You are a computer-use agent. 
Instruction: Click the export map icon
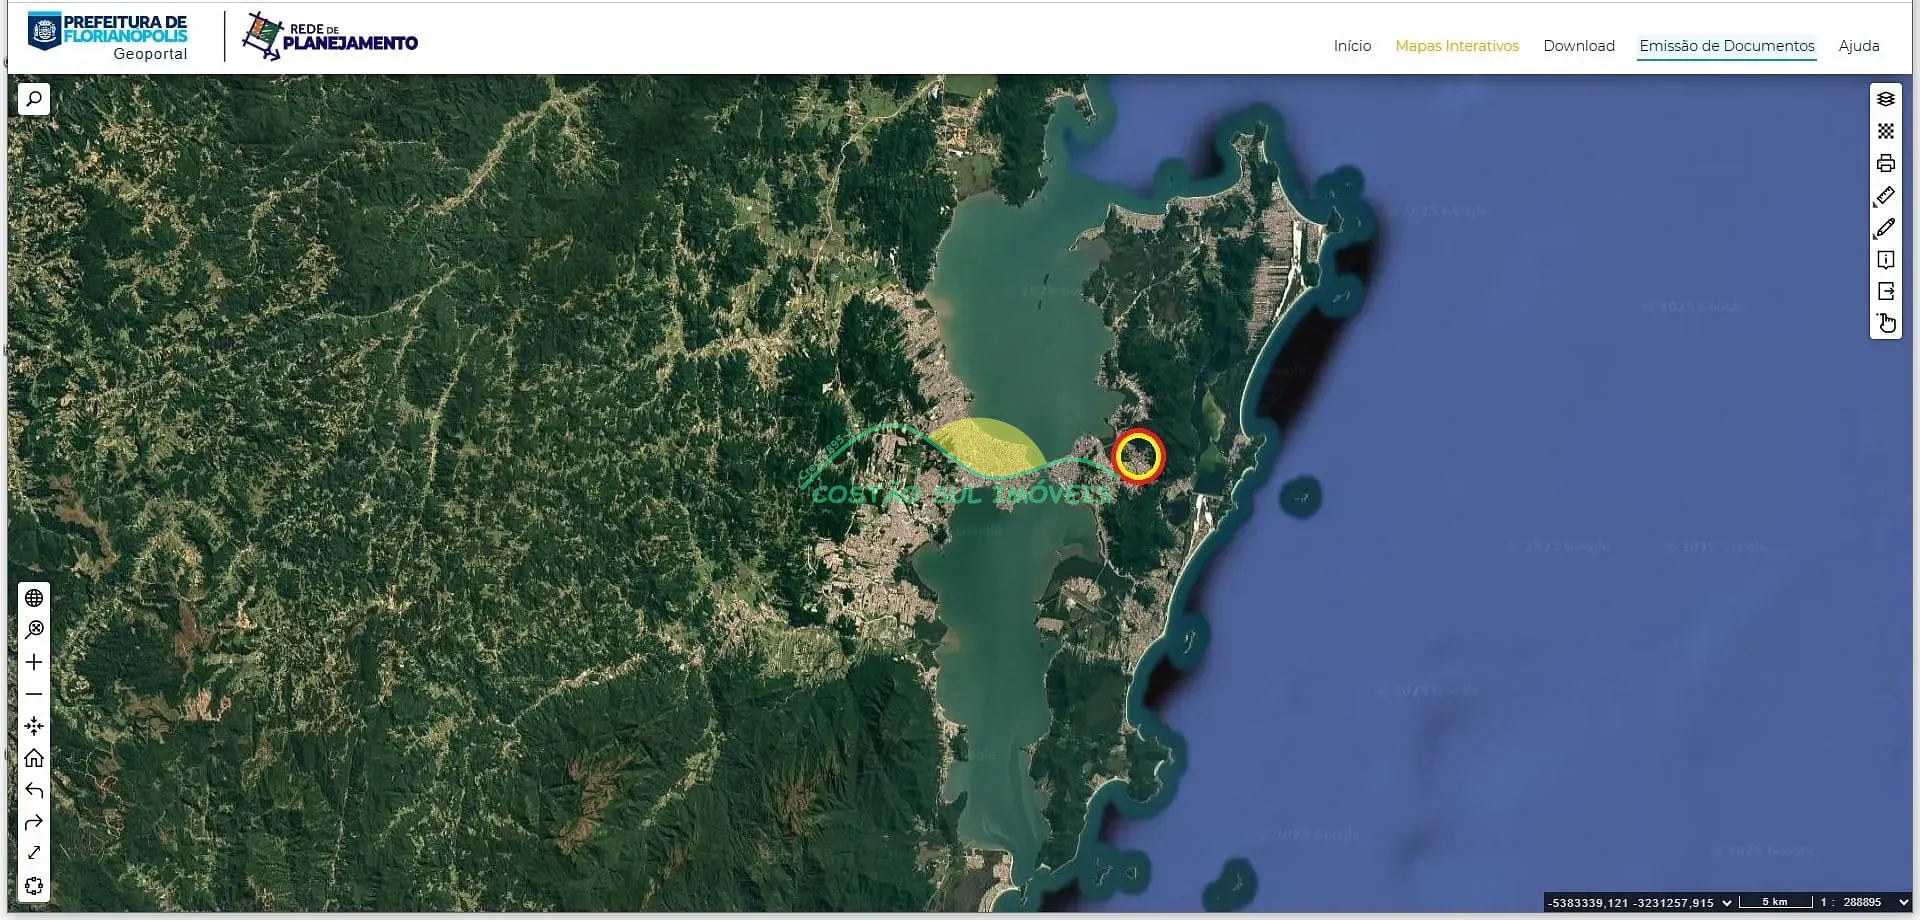(x=1885, y=292)
